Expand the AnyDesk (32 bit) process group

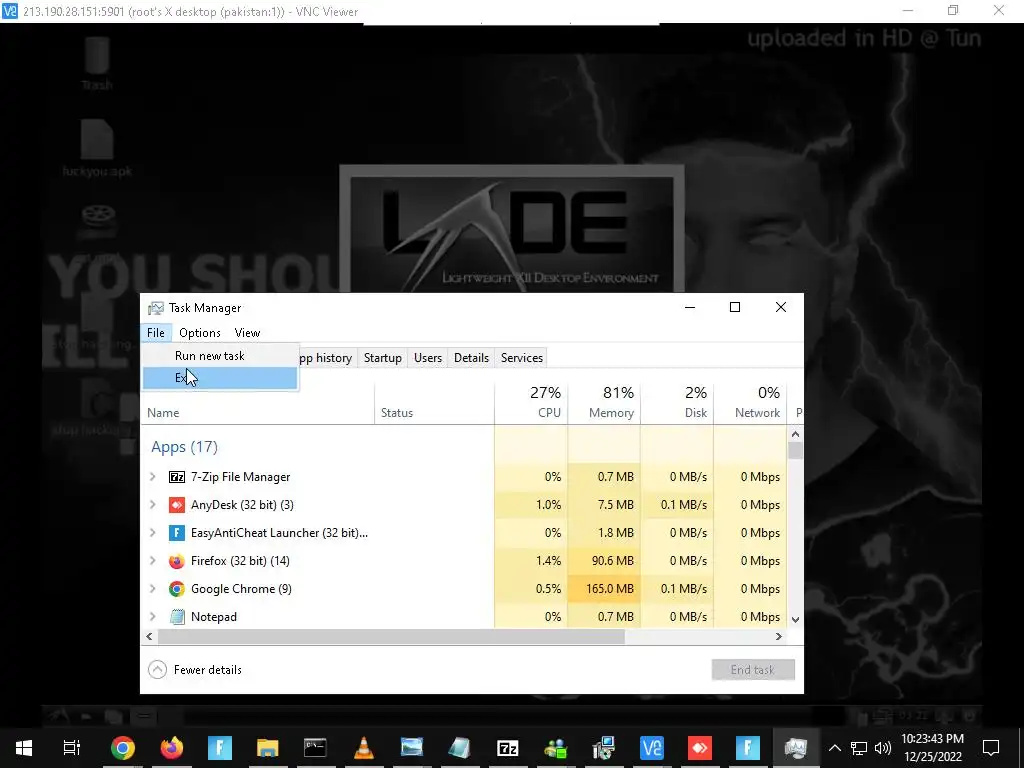tap(153, 505)
